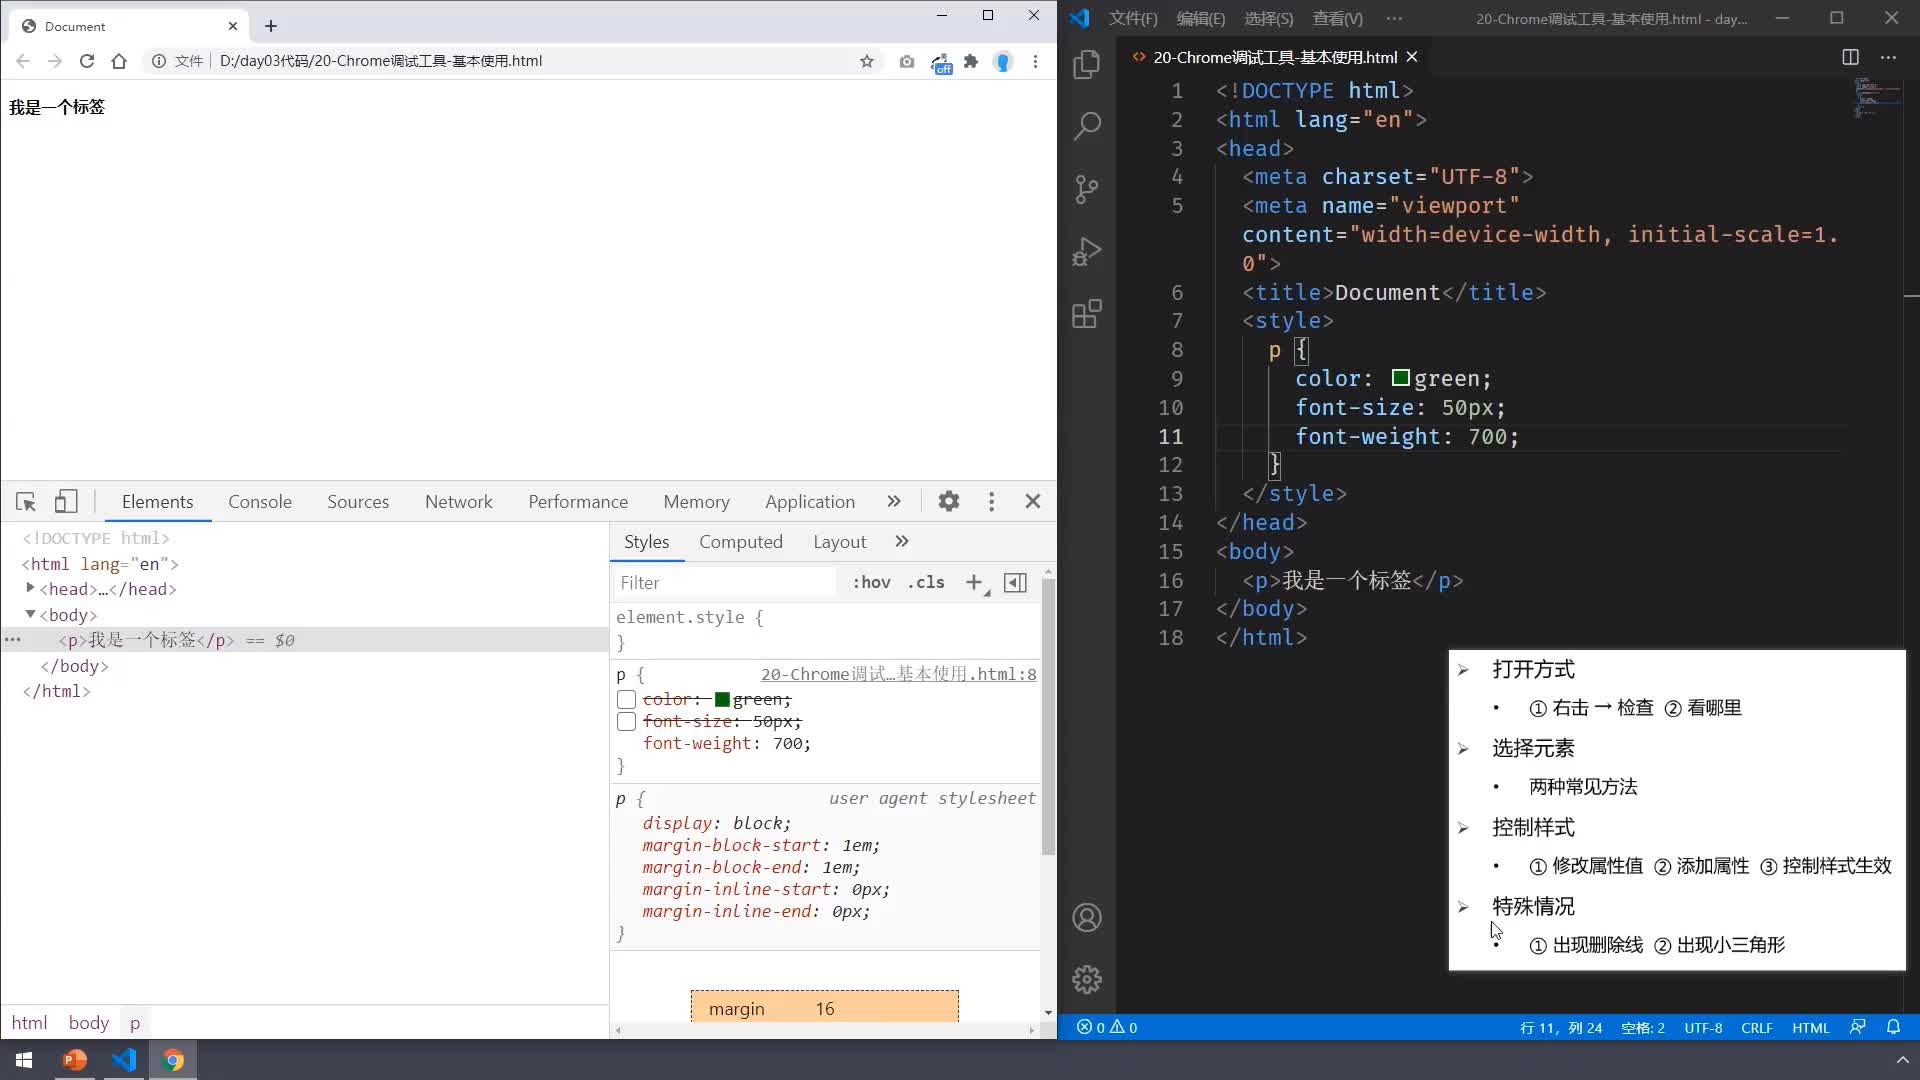
Task: Toggle the computed styles sidebar icon
Action: coord(1015,582)
